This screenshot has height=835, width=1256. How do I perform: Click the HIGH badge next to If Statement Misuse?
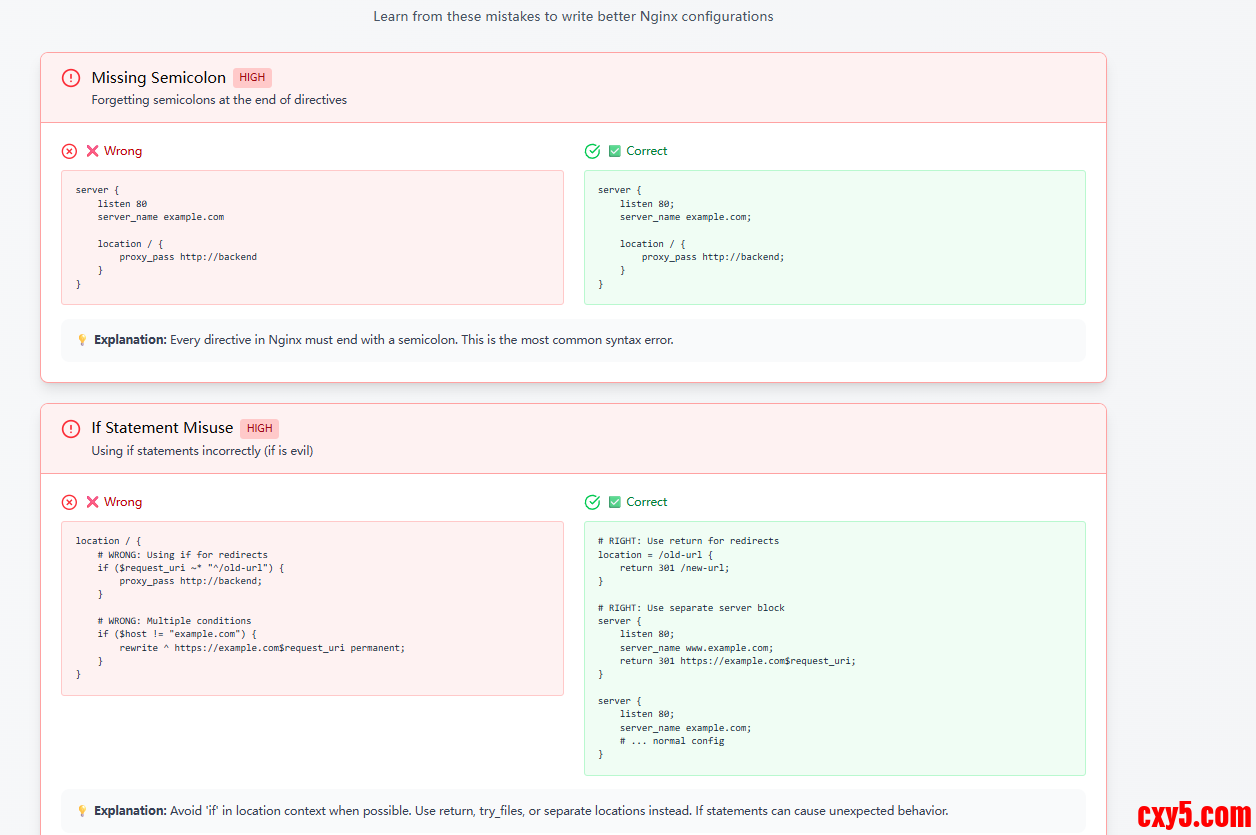[259, 429]
